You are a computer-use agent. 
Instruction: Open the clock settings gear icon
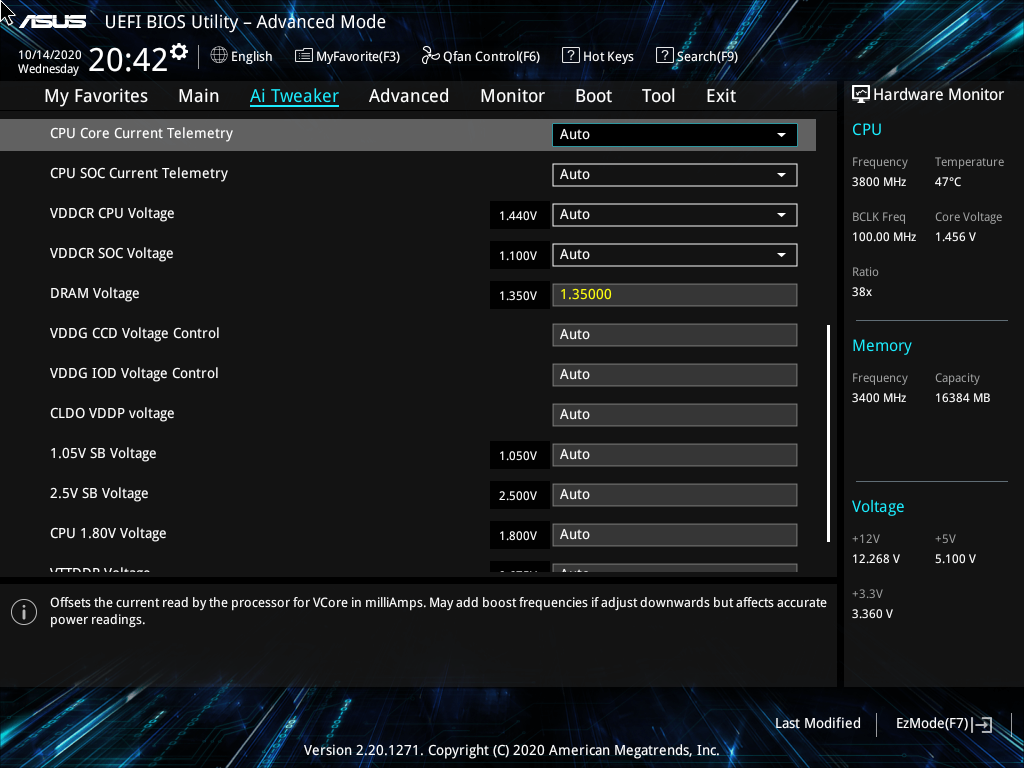point(179,52)
